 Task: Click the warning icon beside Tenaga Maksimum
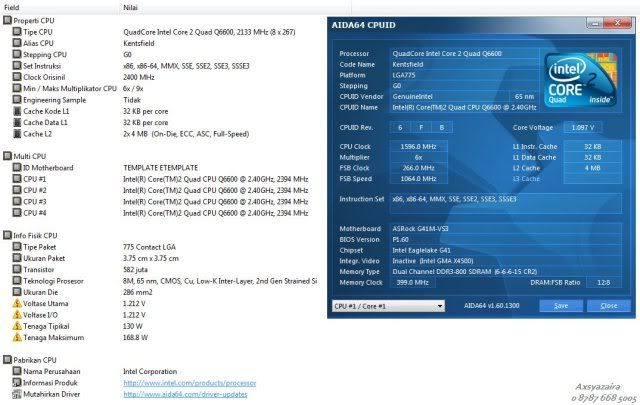click(x=17, y=337)
